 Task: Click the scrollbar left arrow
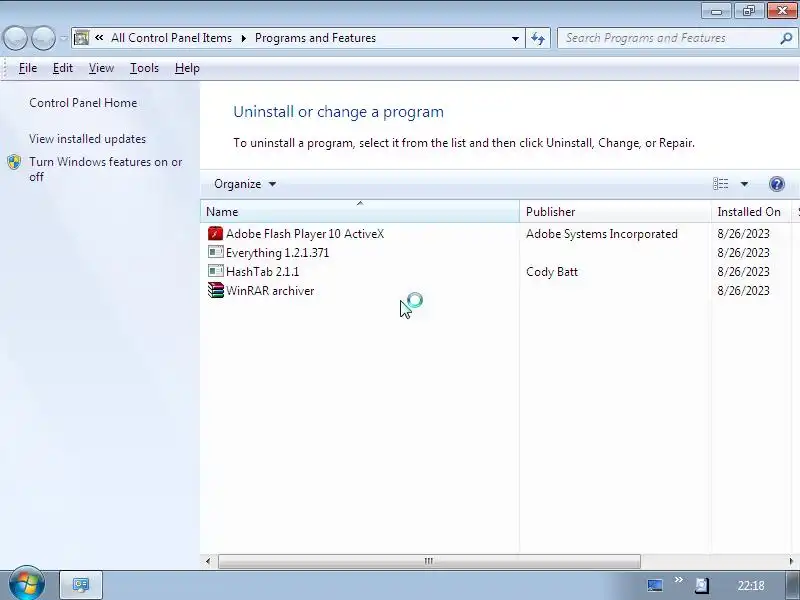(208, 561)
